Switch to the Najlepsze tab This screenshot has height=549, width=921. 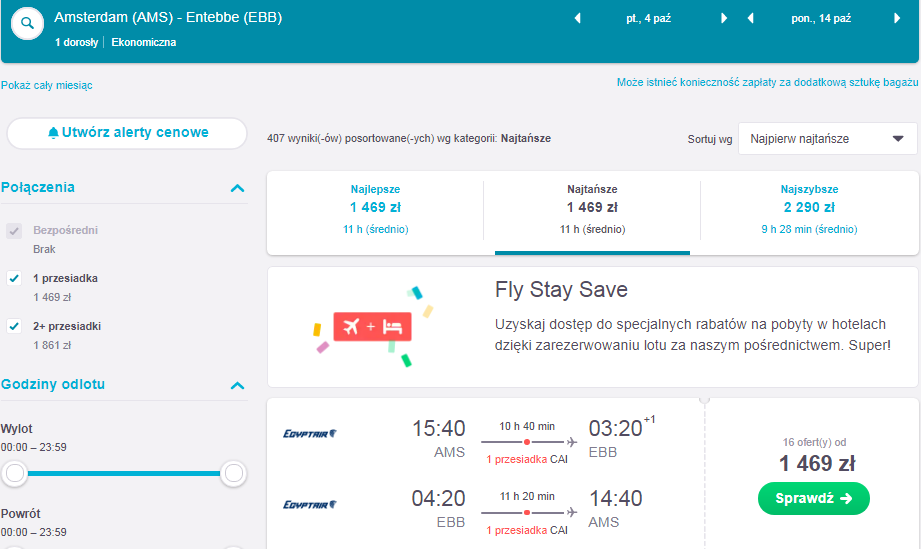375,209
